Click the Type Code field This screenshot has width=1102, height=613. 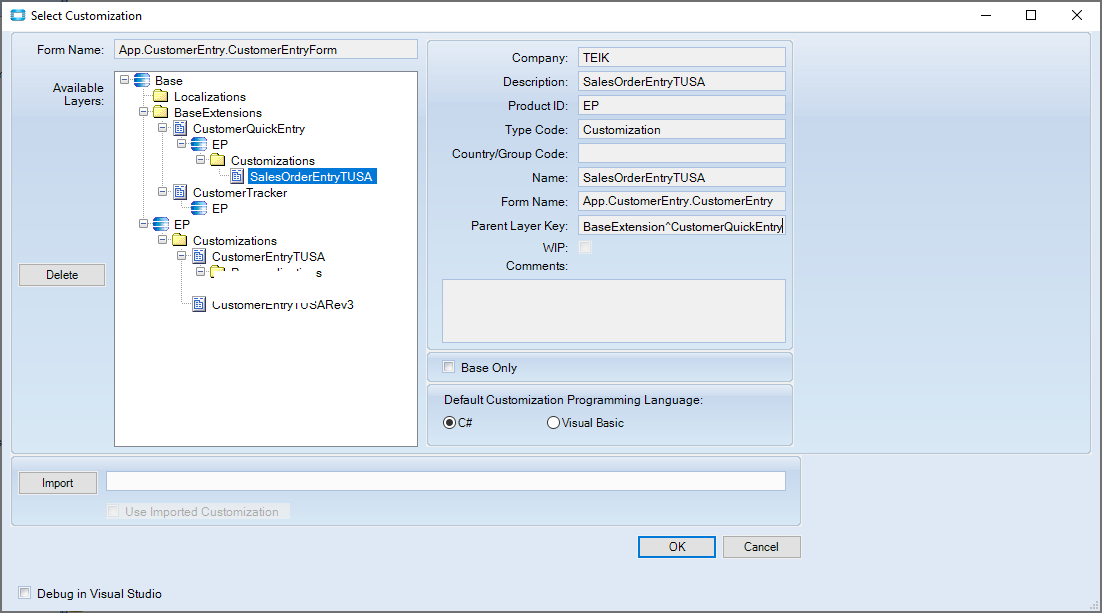point(682,129)
